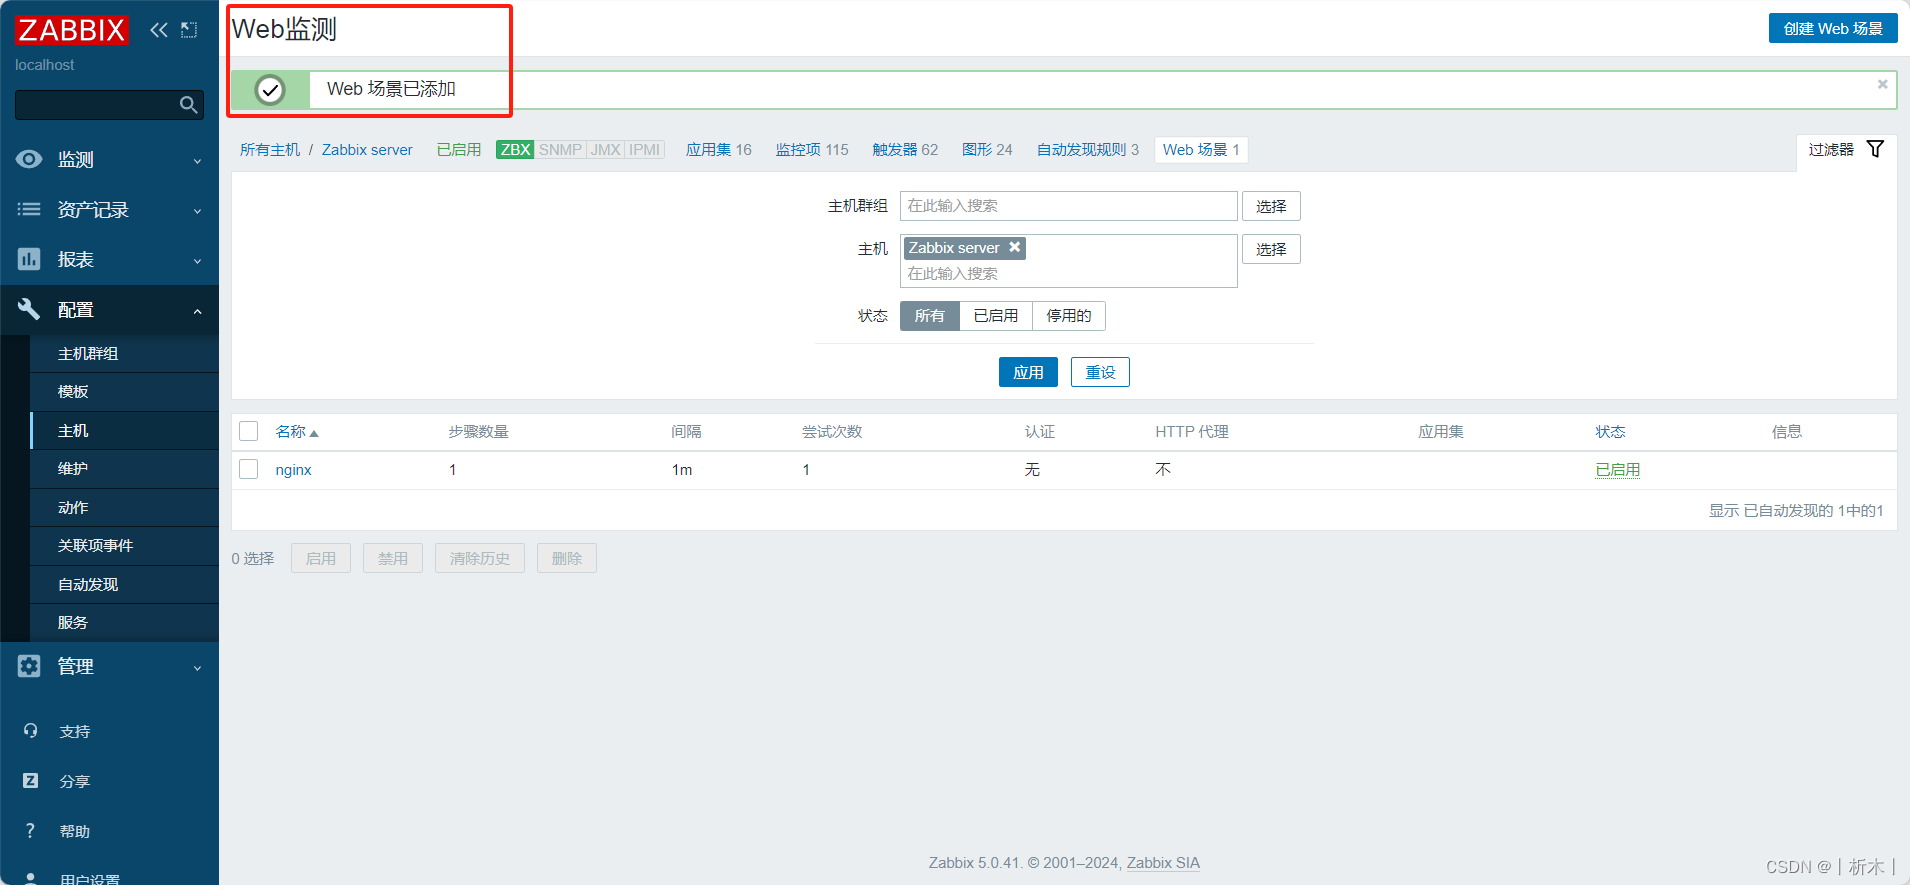
Task: Toggle the sidebar hide (kiosk) icon
Action: (189, 30)
